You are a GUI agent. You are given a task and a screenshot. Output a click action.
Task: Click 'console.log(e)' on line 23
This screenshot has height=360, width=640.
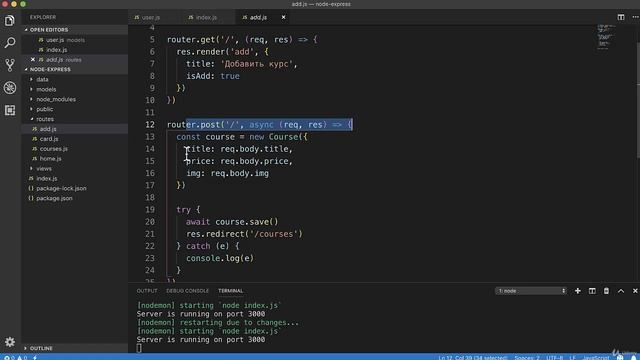pyautogui.click(x=220, y=258)
